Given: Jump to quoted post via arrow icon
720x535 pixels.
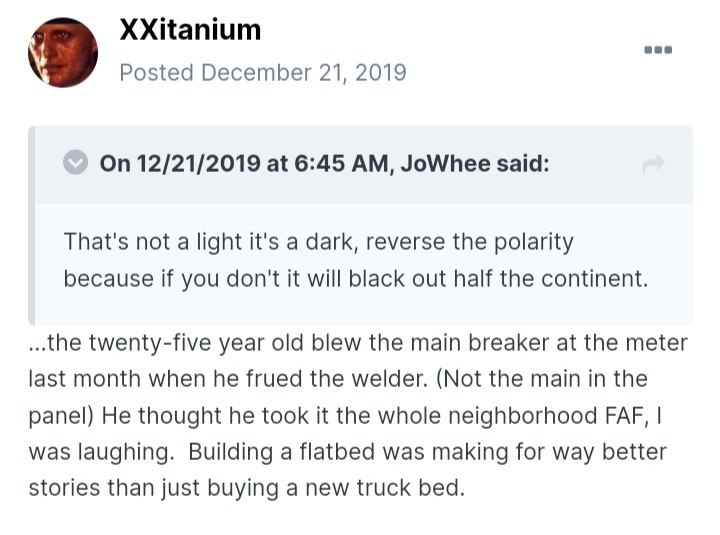Looking at the screenshot, I should point(653,164).
